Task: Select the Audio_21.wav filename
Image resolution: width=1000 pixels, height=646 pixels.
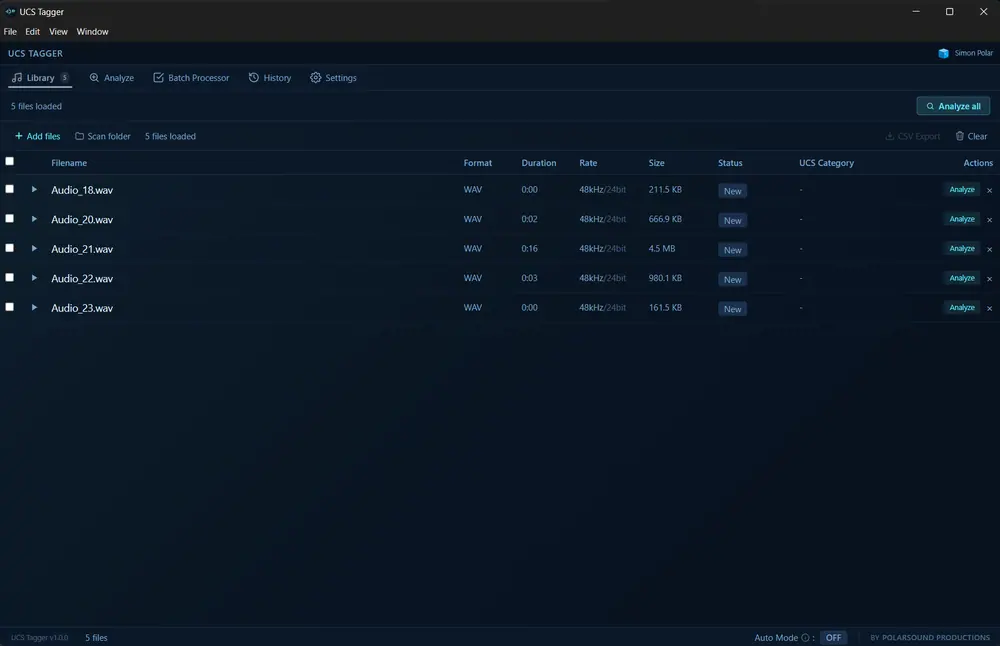Action: (x=82, y=249)
